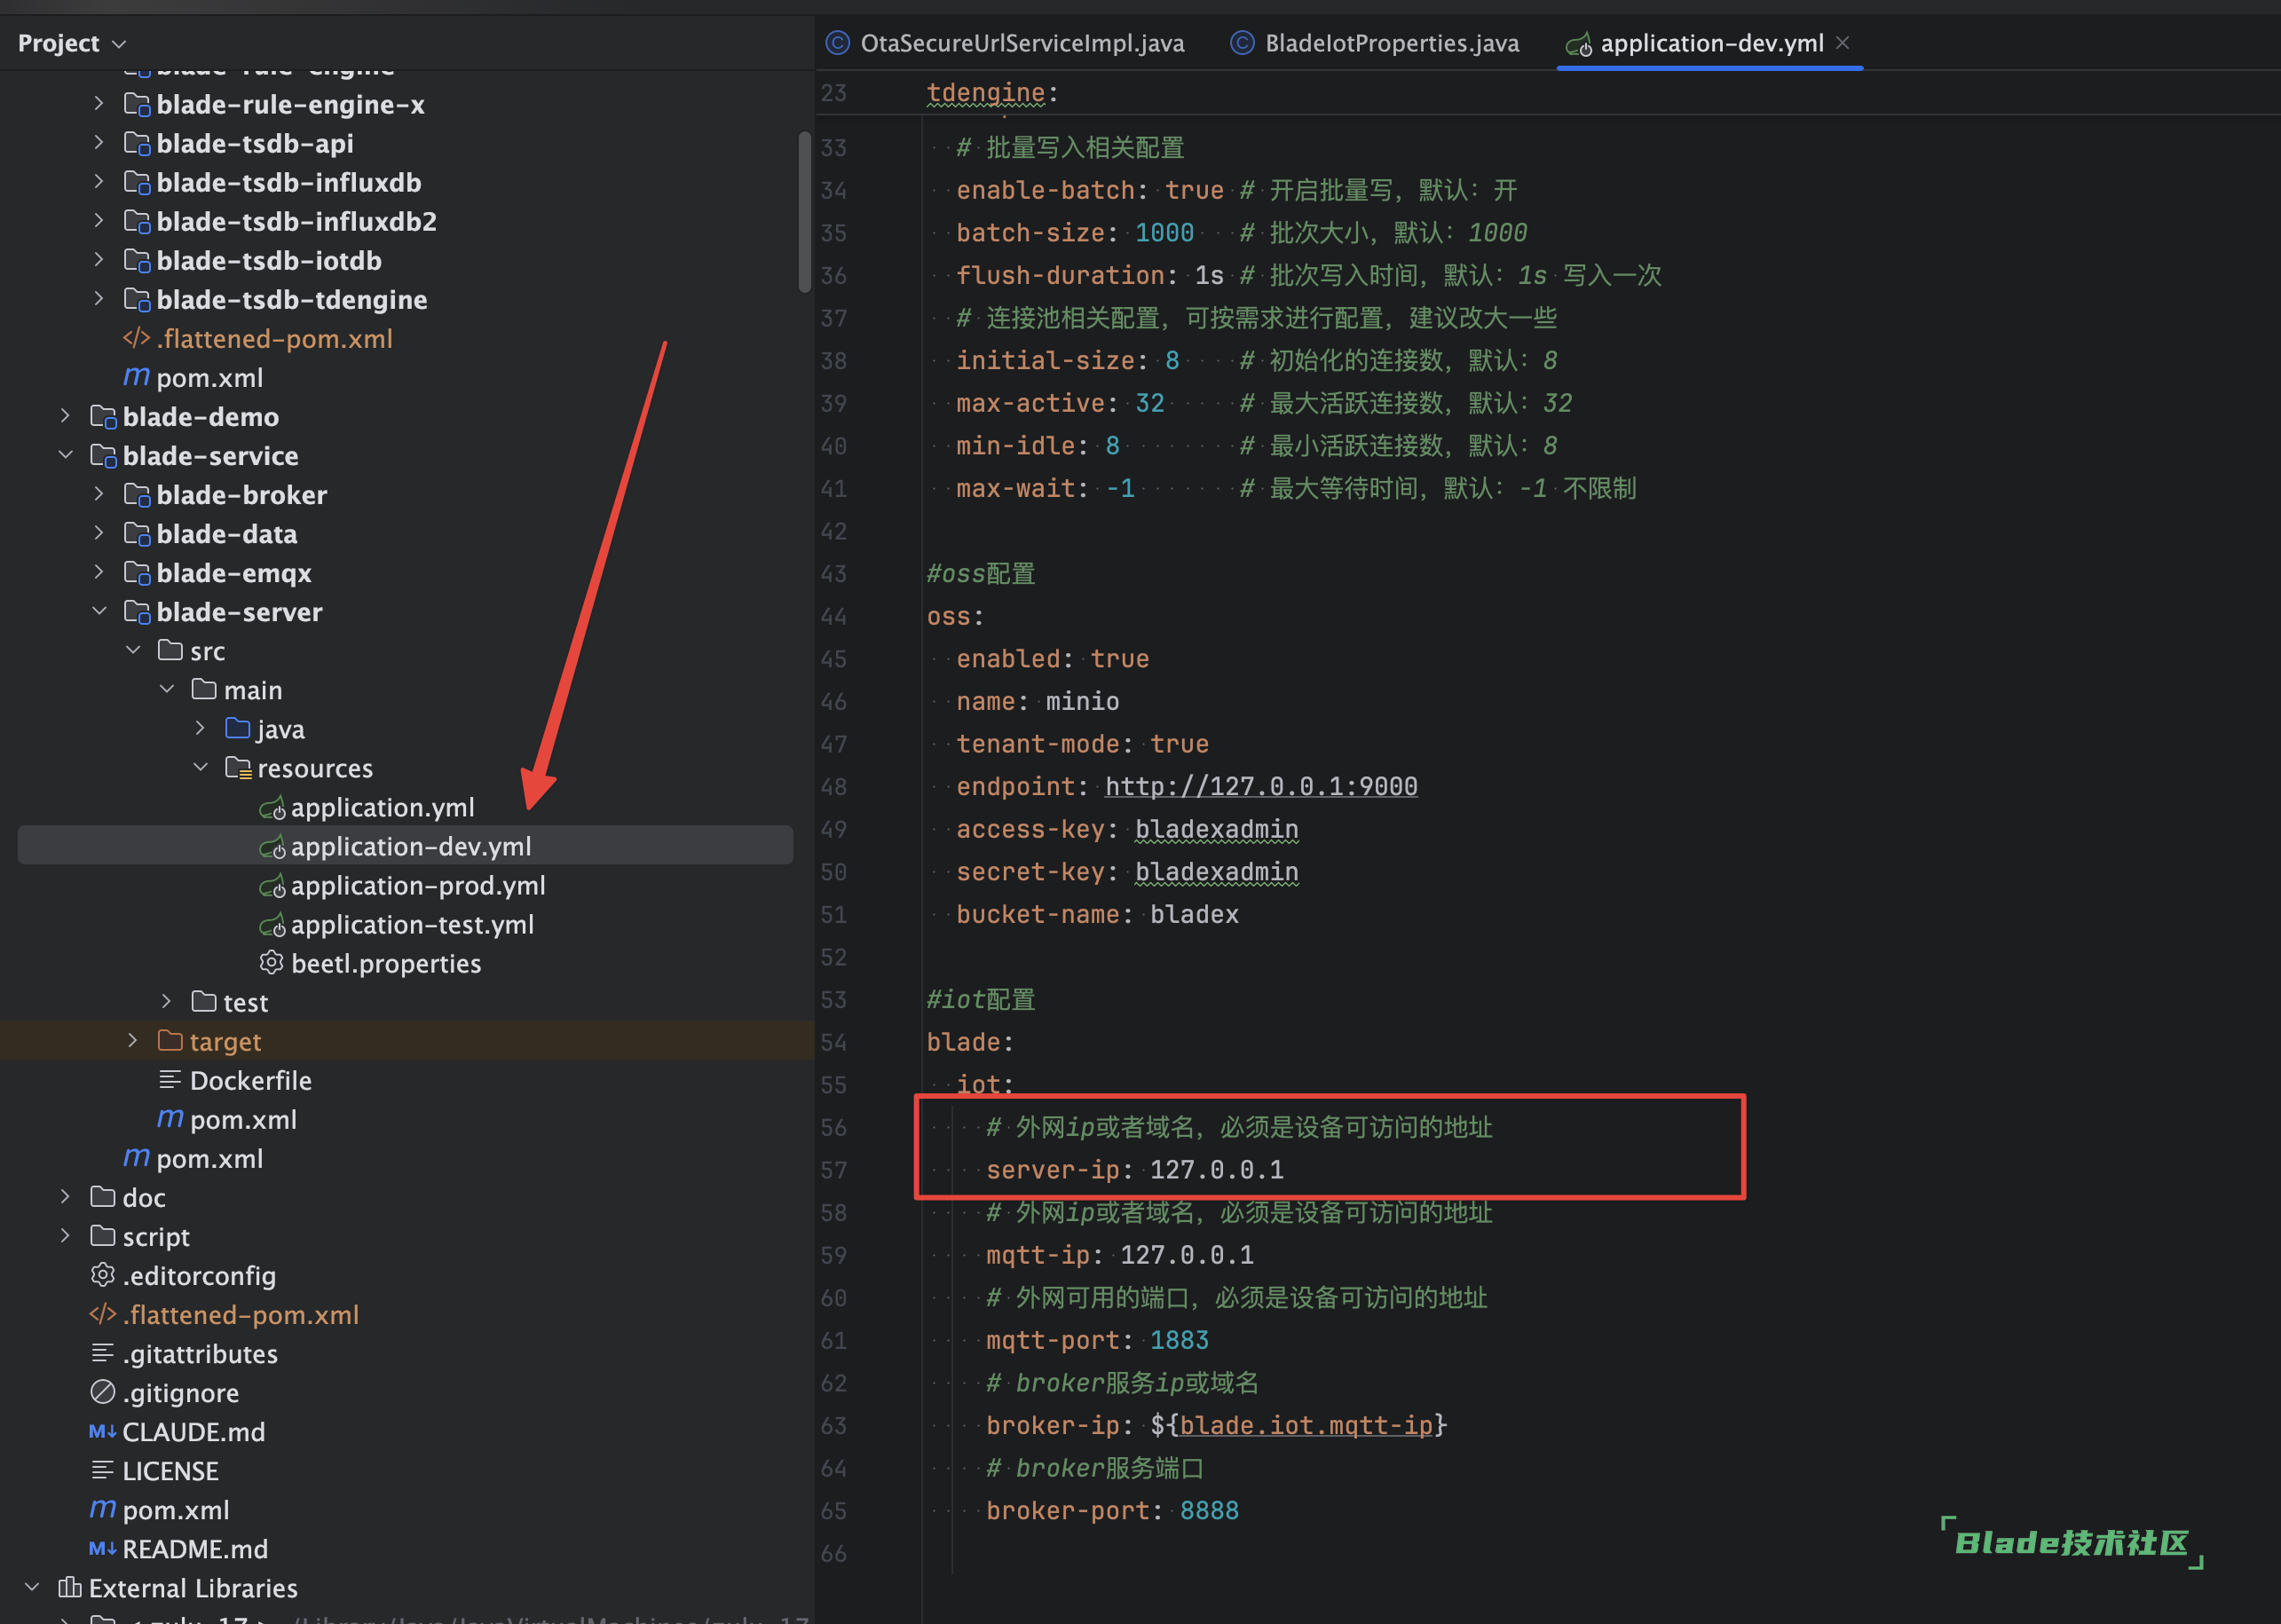Collapse the resources folder
This screenshot has height=1624, width=2281.
click(200, 768)
